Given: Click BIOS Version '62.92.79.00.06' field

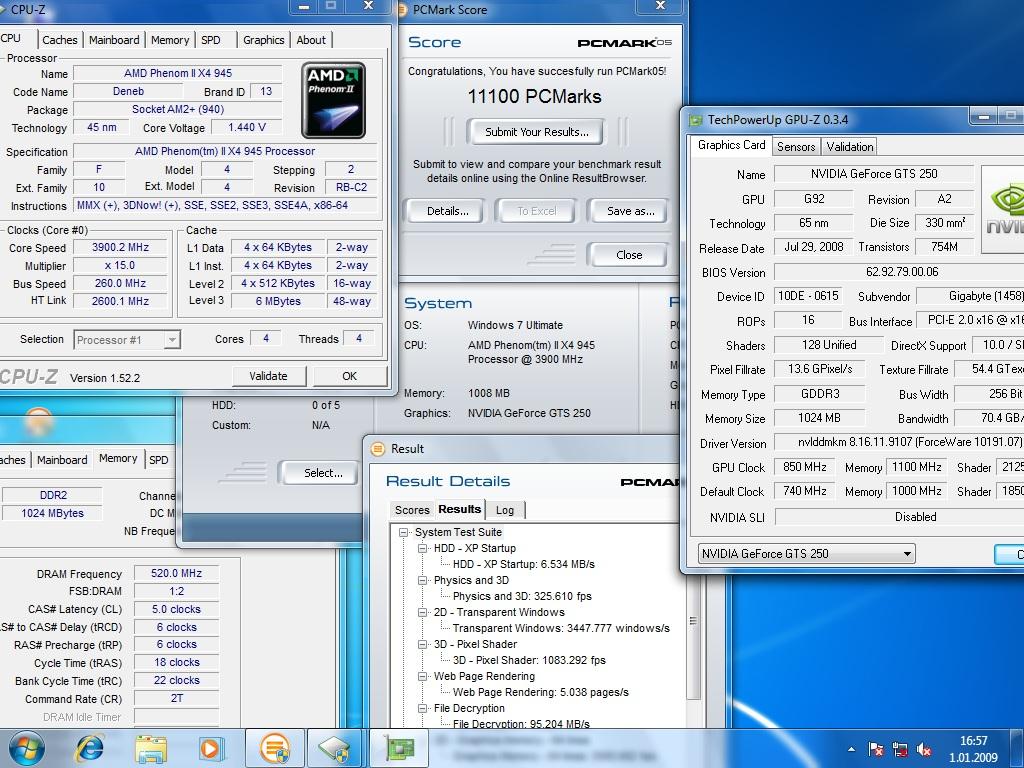Looking at the screenshot, I should (902, 272).
